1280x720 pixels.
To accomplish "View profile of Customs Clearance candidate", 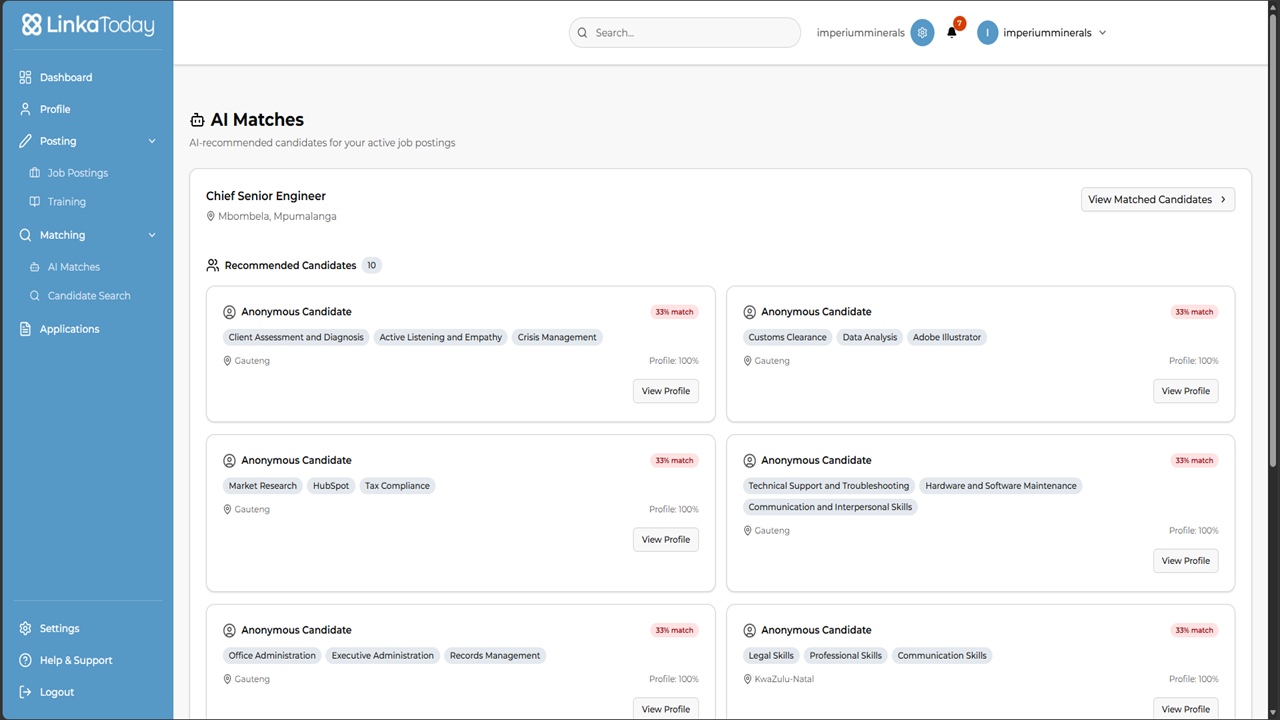I will [1186, 391].
